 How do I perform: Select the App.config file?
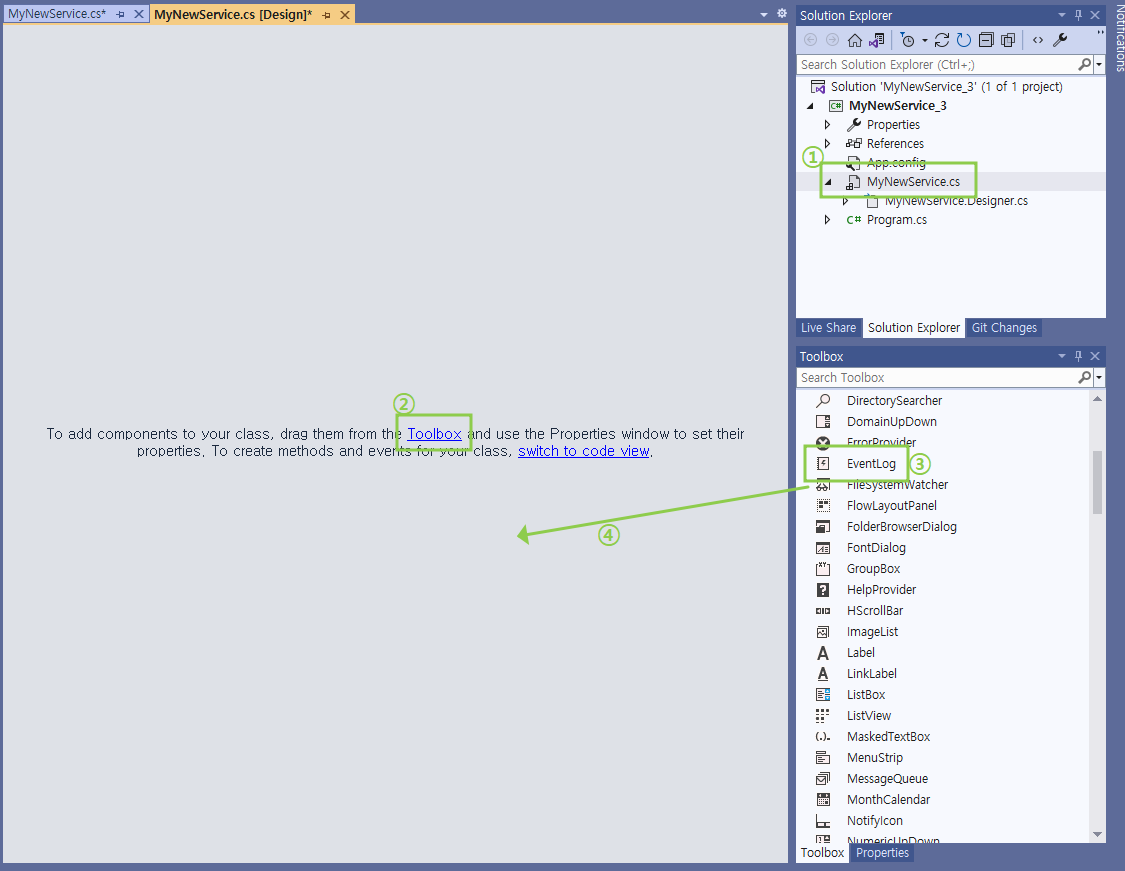tap(895, 163)
